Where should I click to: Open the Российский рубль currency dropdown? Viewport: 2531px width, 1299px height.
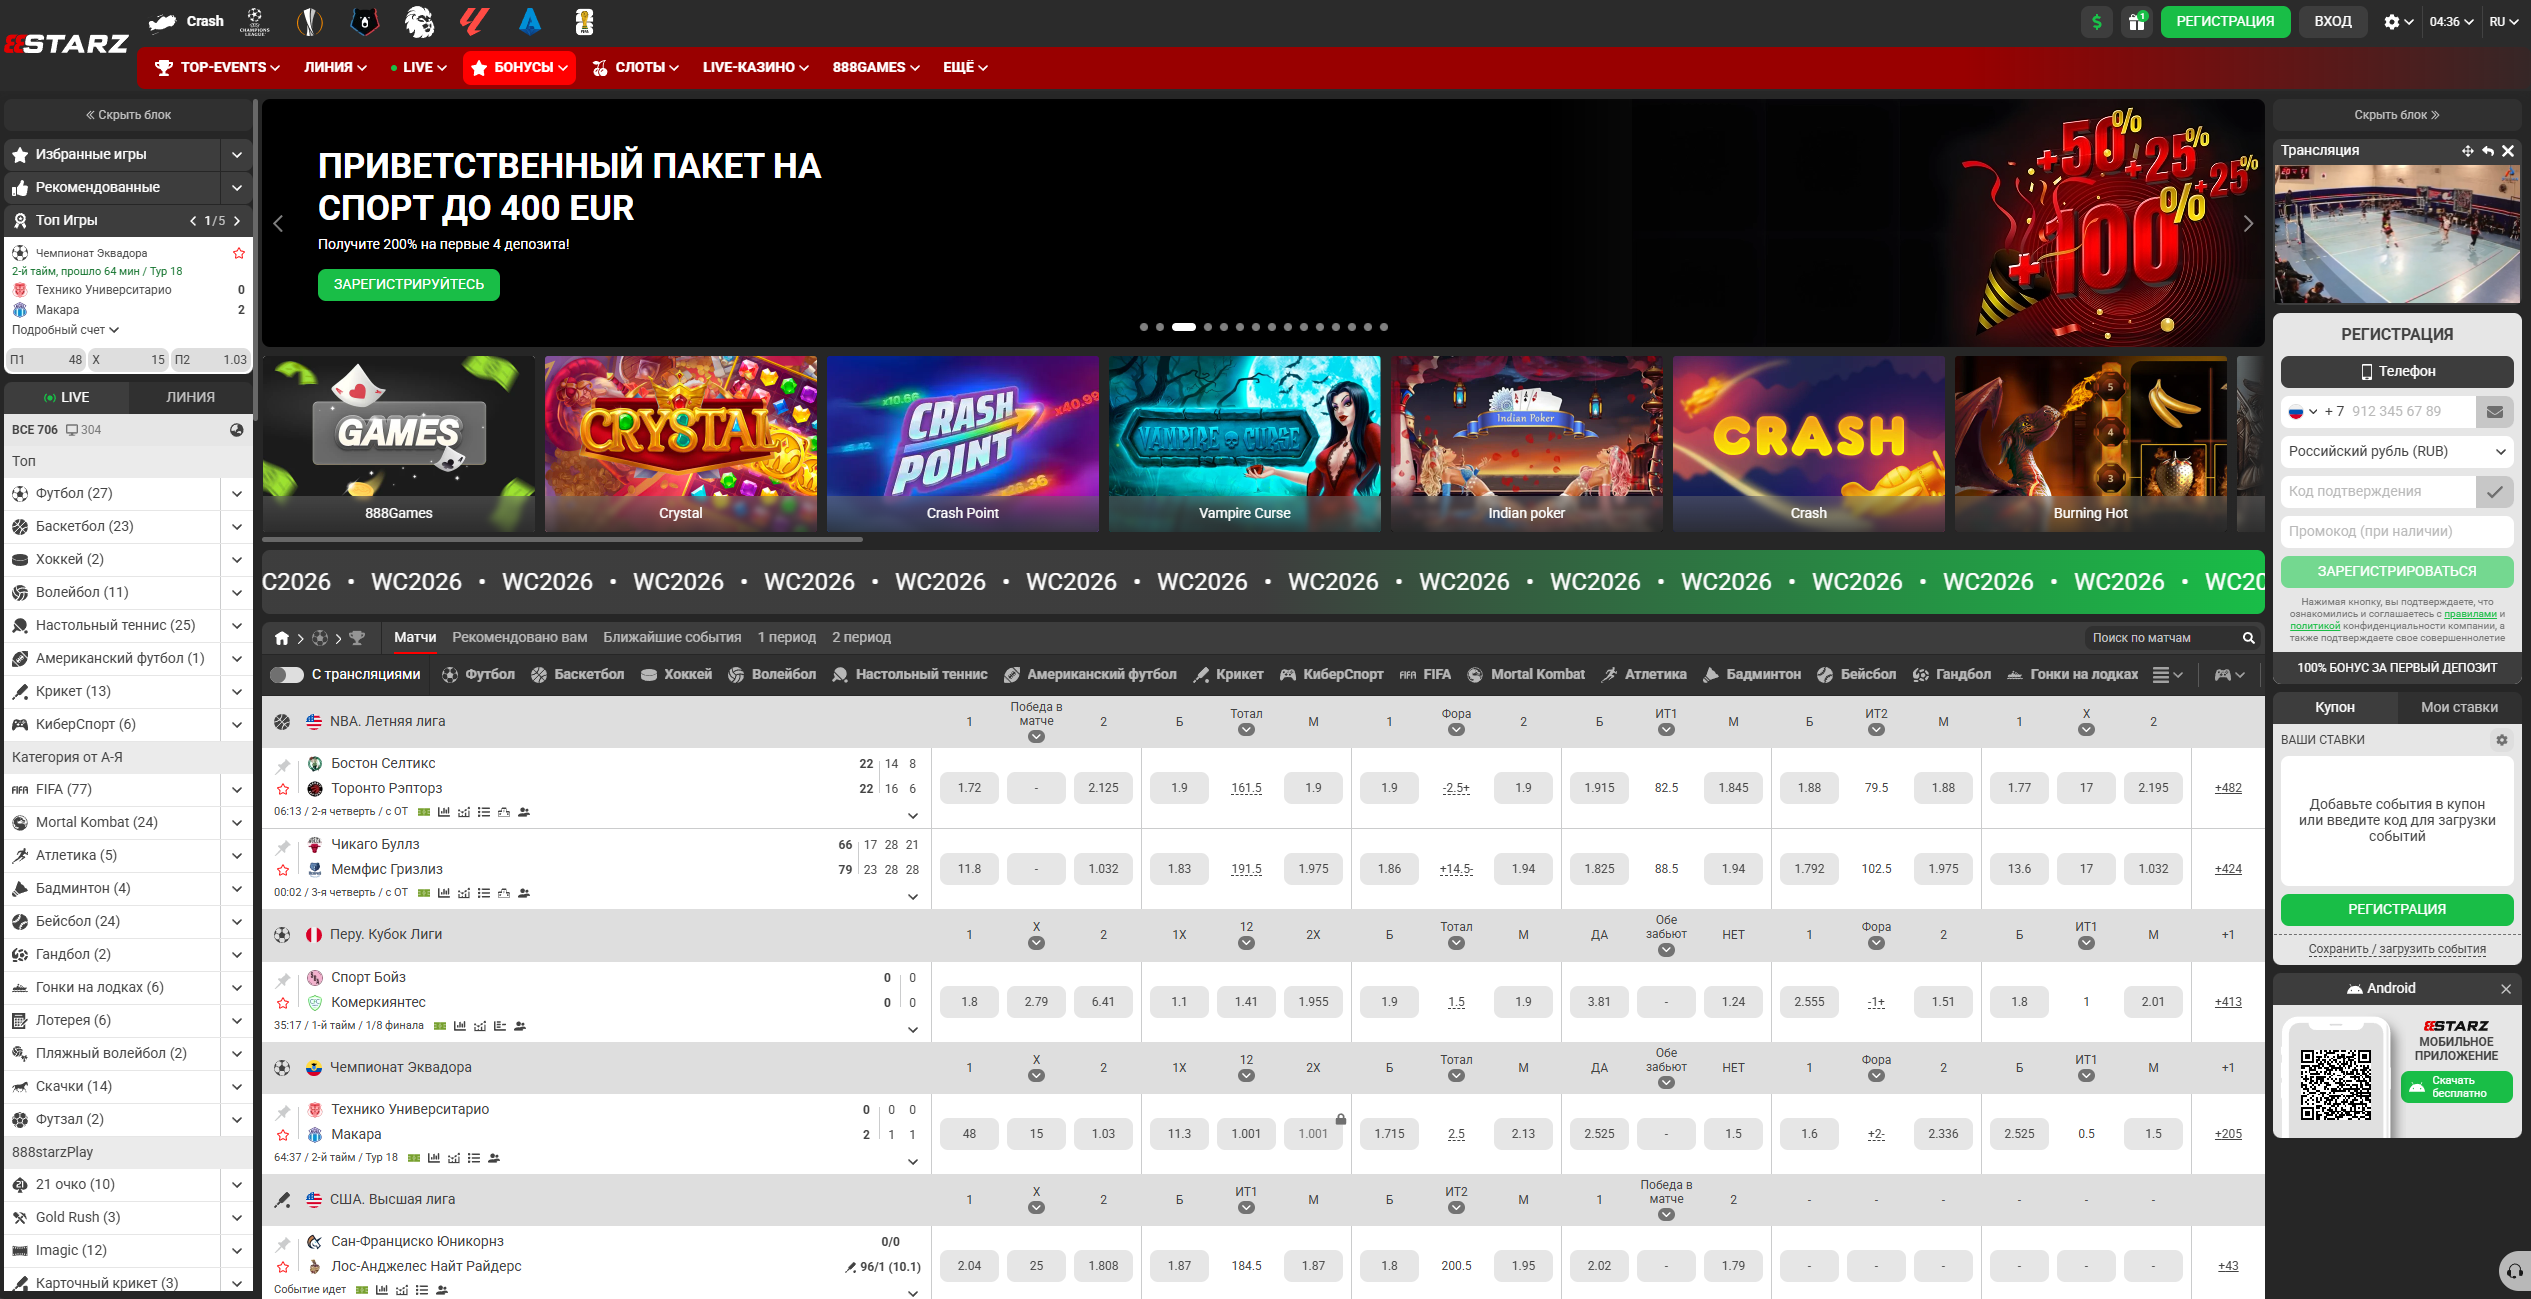[2397, 451]
